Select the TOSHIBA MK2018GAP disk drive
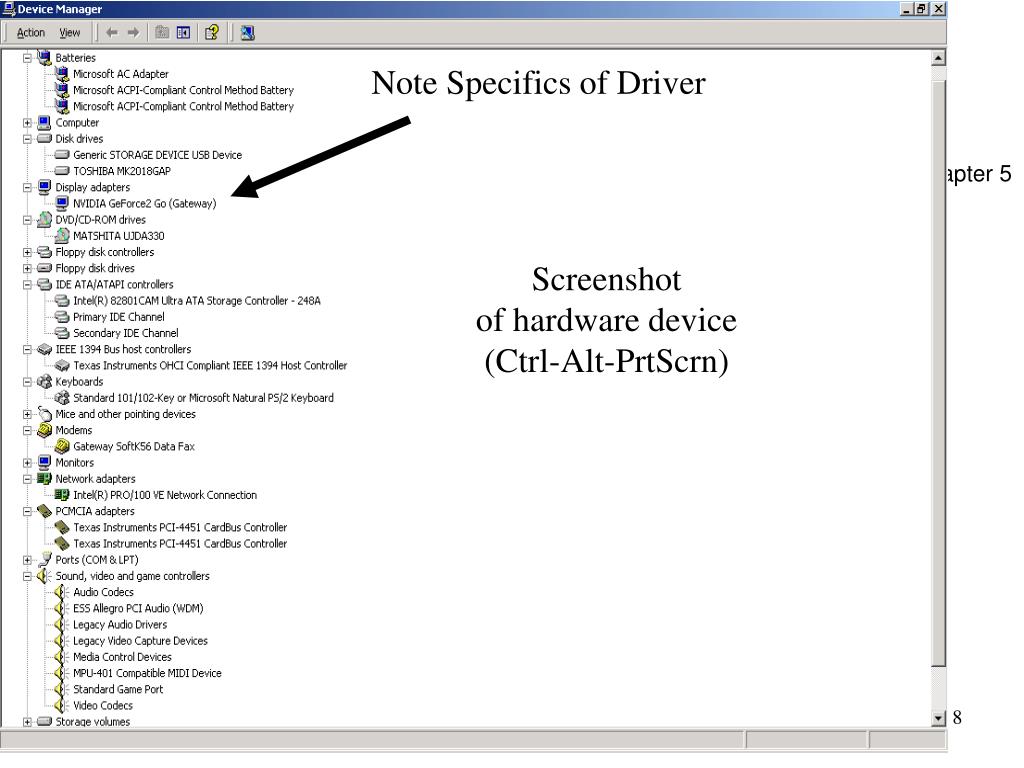This screenshot has width=1024, height=768. 123,171
